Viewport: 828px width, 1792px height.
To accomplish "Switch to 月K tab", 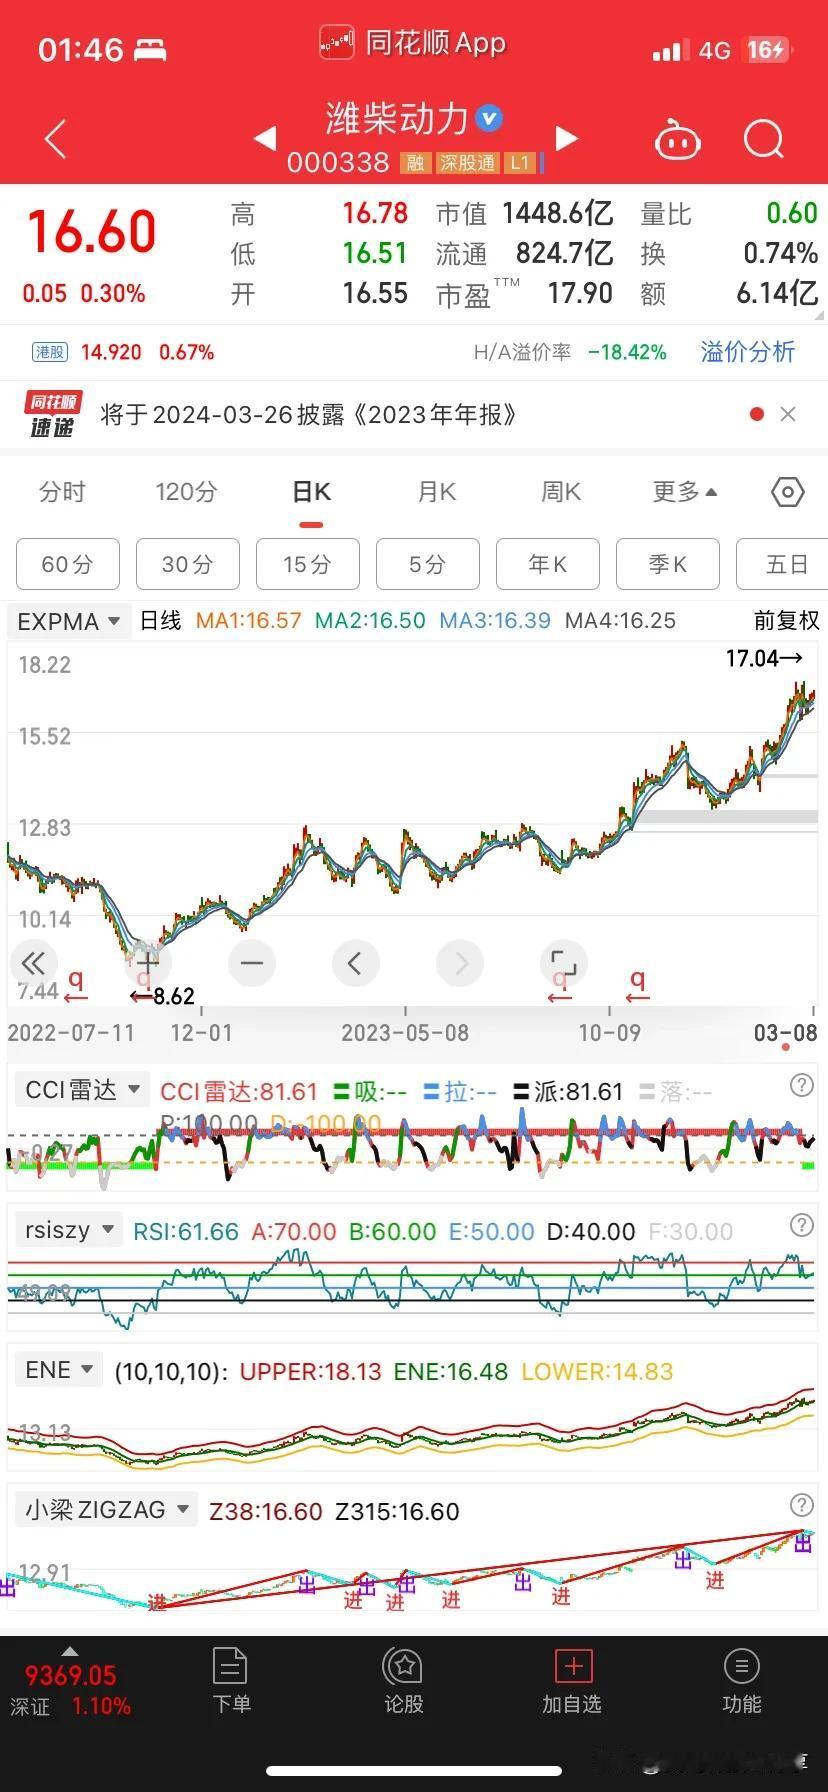I will 436,492.
